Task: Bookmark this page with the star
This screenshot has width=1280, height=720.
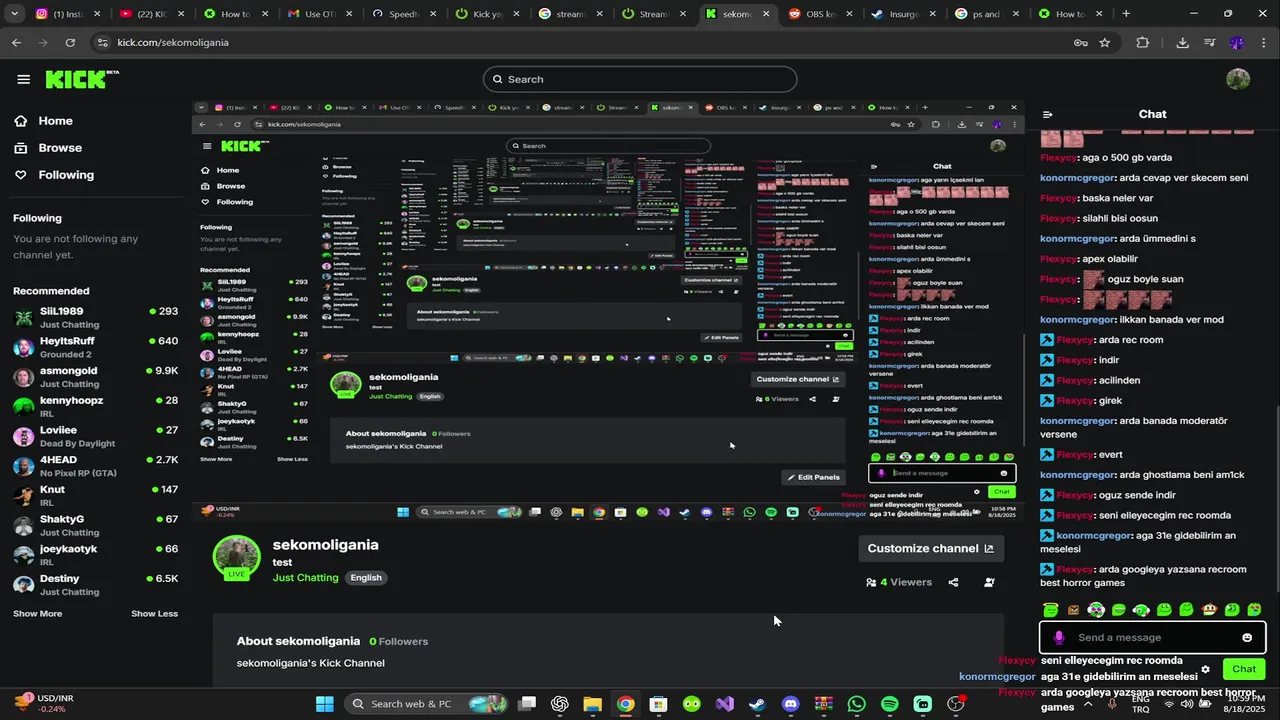Action: tap(1105, 43)
